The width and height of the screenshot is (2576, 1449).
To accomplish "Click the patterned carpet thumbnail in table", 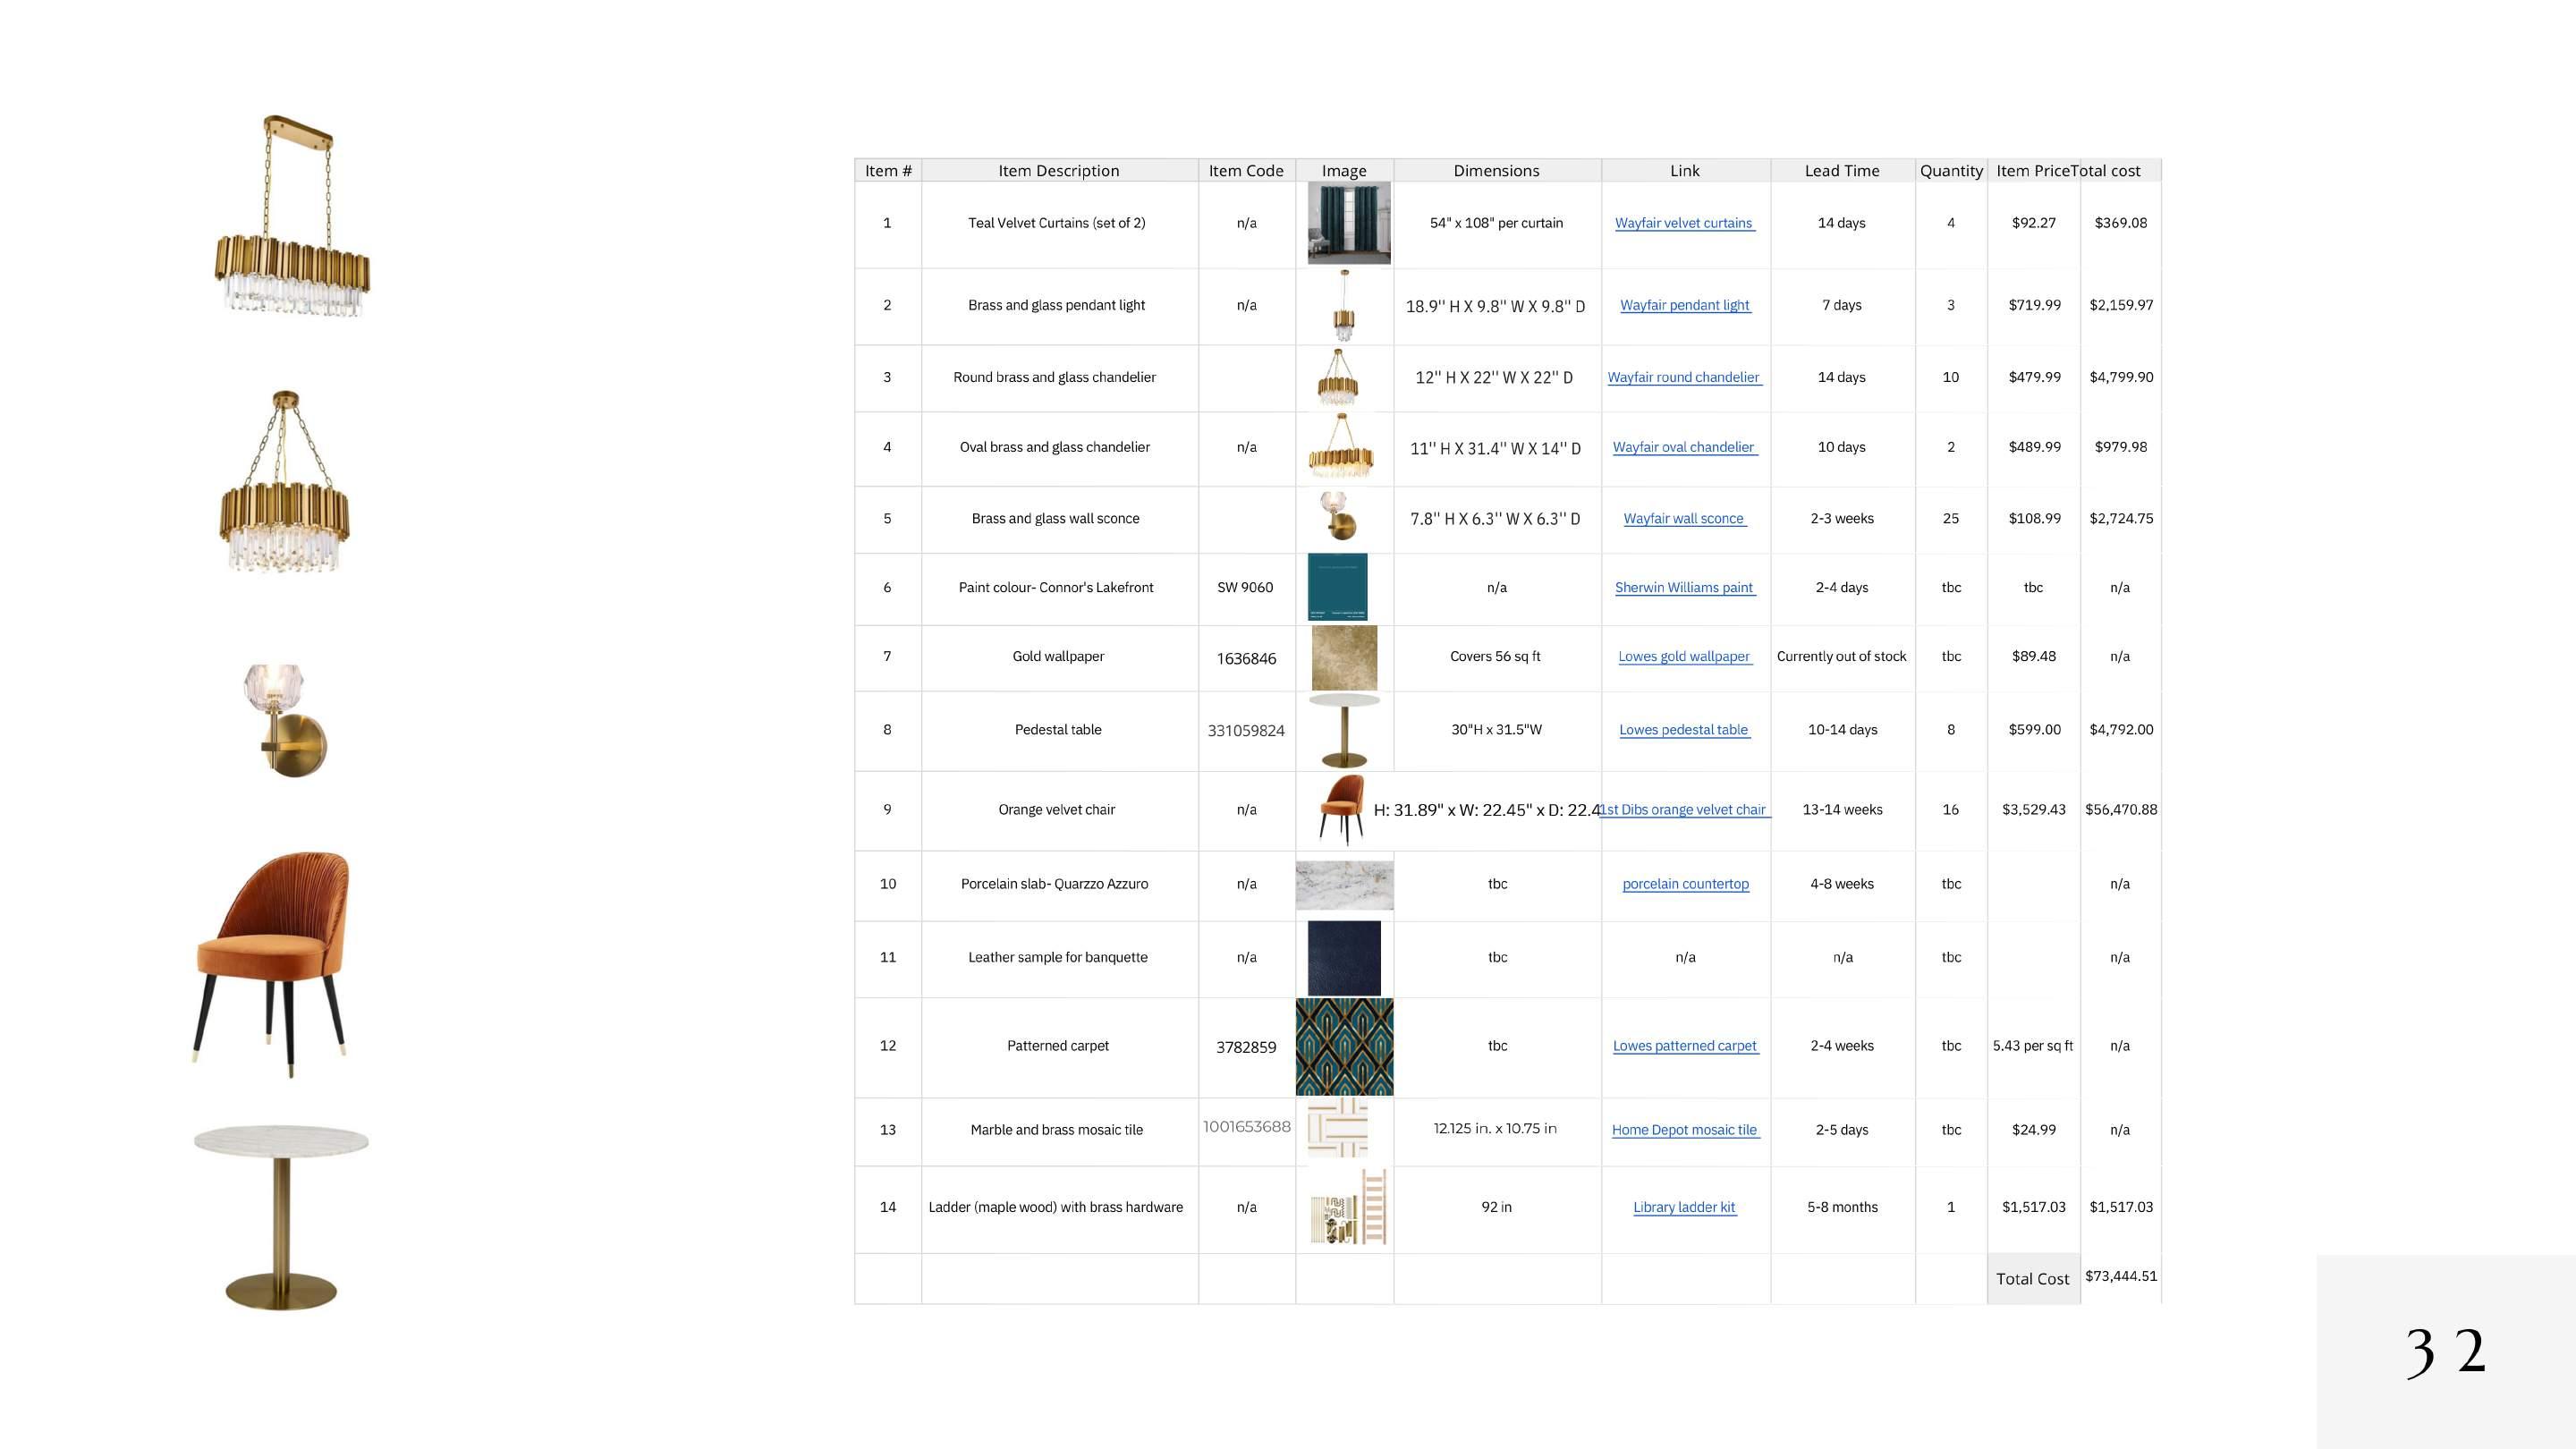I will [1344, 1046].
